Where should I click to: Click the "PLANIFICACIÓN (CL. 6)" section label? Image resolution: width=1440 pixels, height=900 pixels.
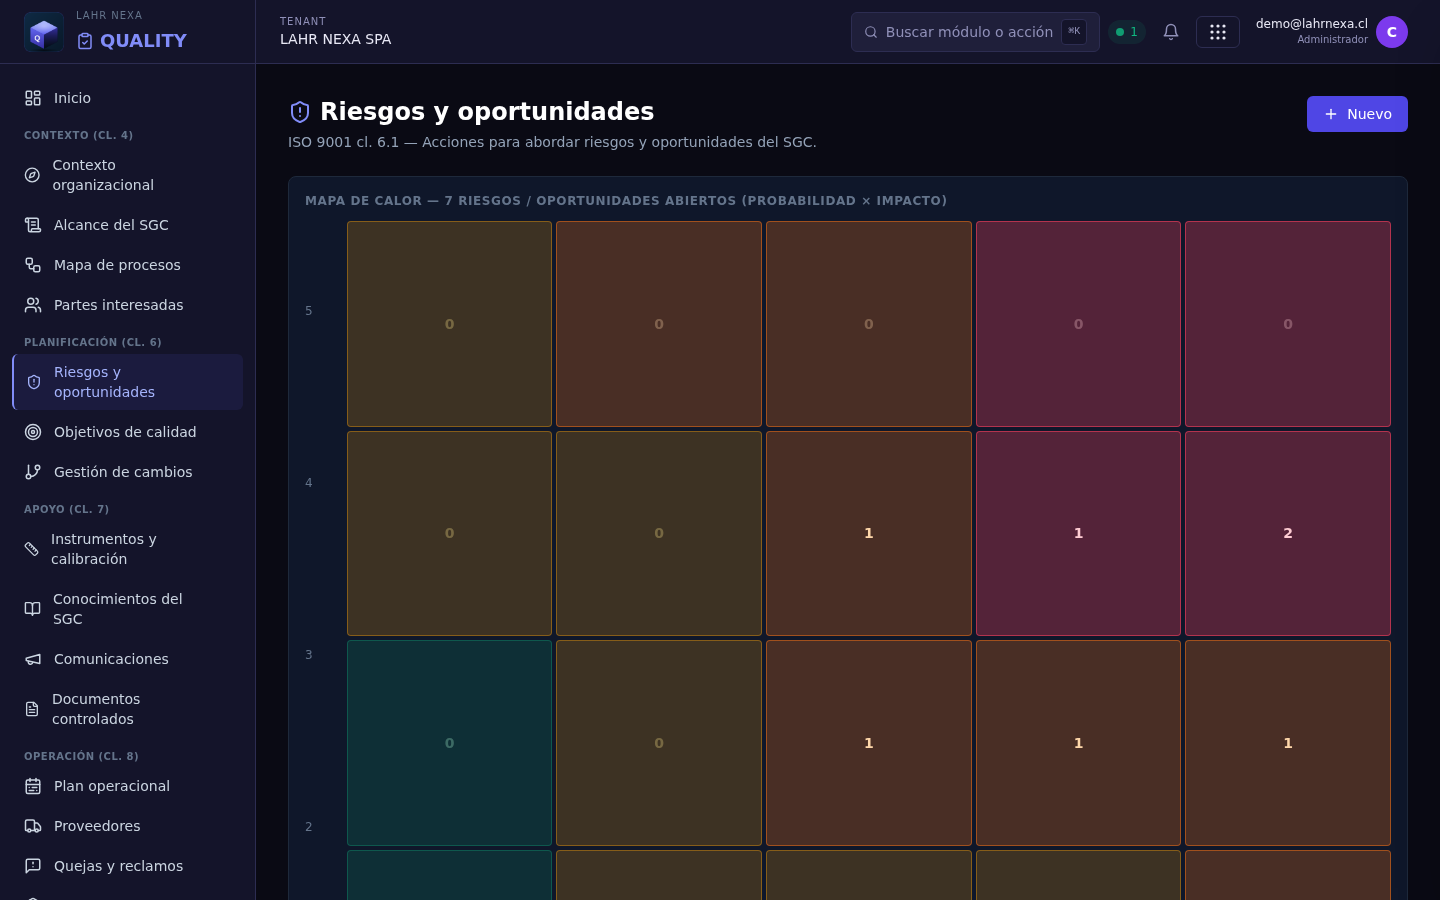[x=93, y=342]
